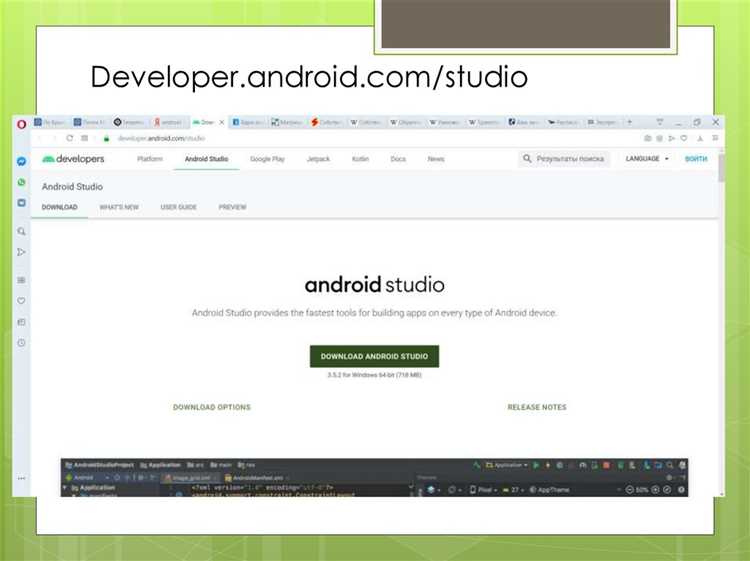Open bookmarks heart icon in sidebar
Screen dimensions: 750x561
click(22, 301)
